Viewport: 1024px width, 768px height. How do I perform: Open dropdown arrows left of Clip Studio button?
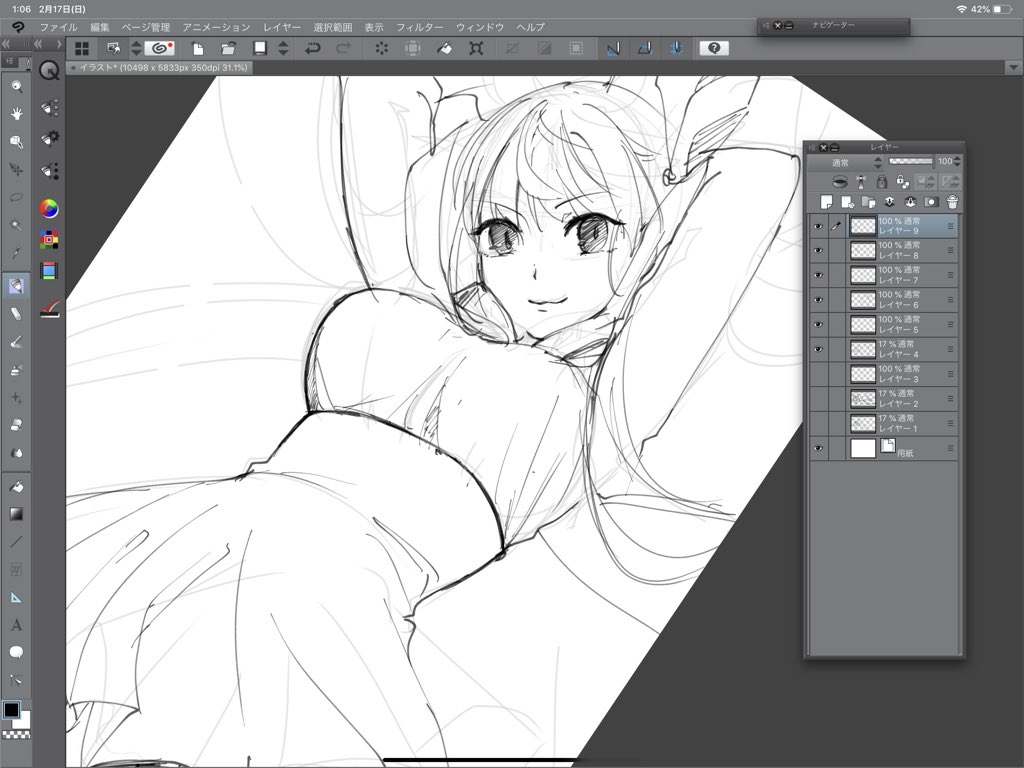tap(136, 48)
